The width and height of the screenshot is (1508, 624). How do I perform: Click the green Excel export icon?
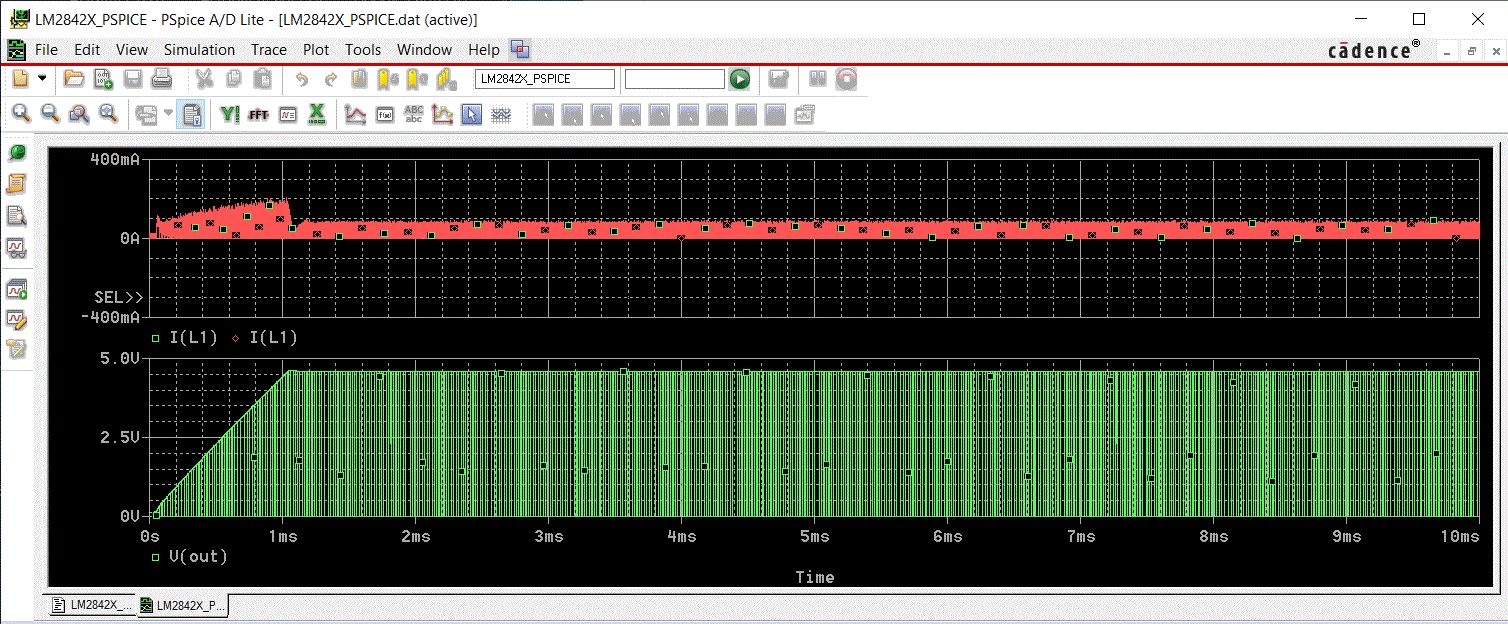pos(317,115)
